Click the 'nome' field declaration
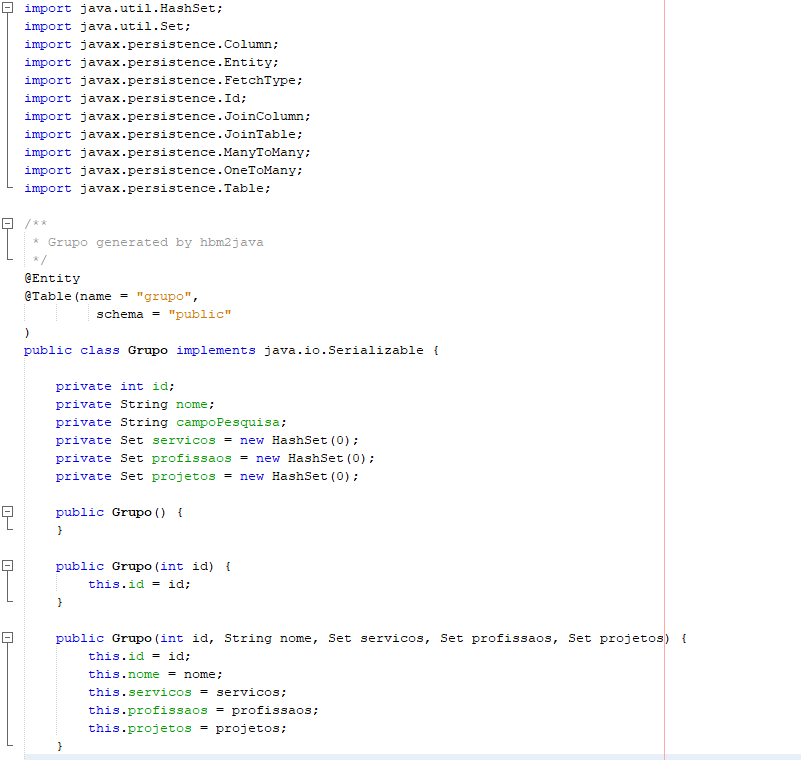 (135, 405)
